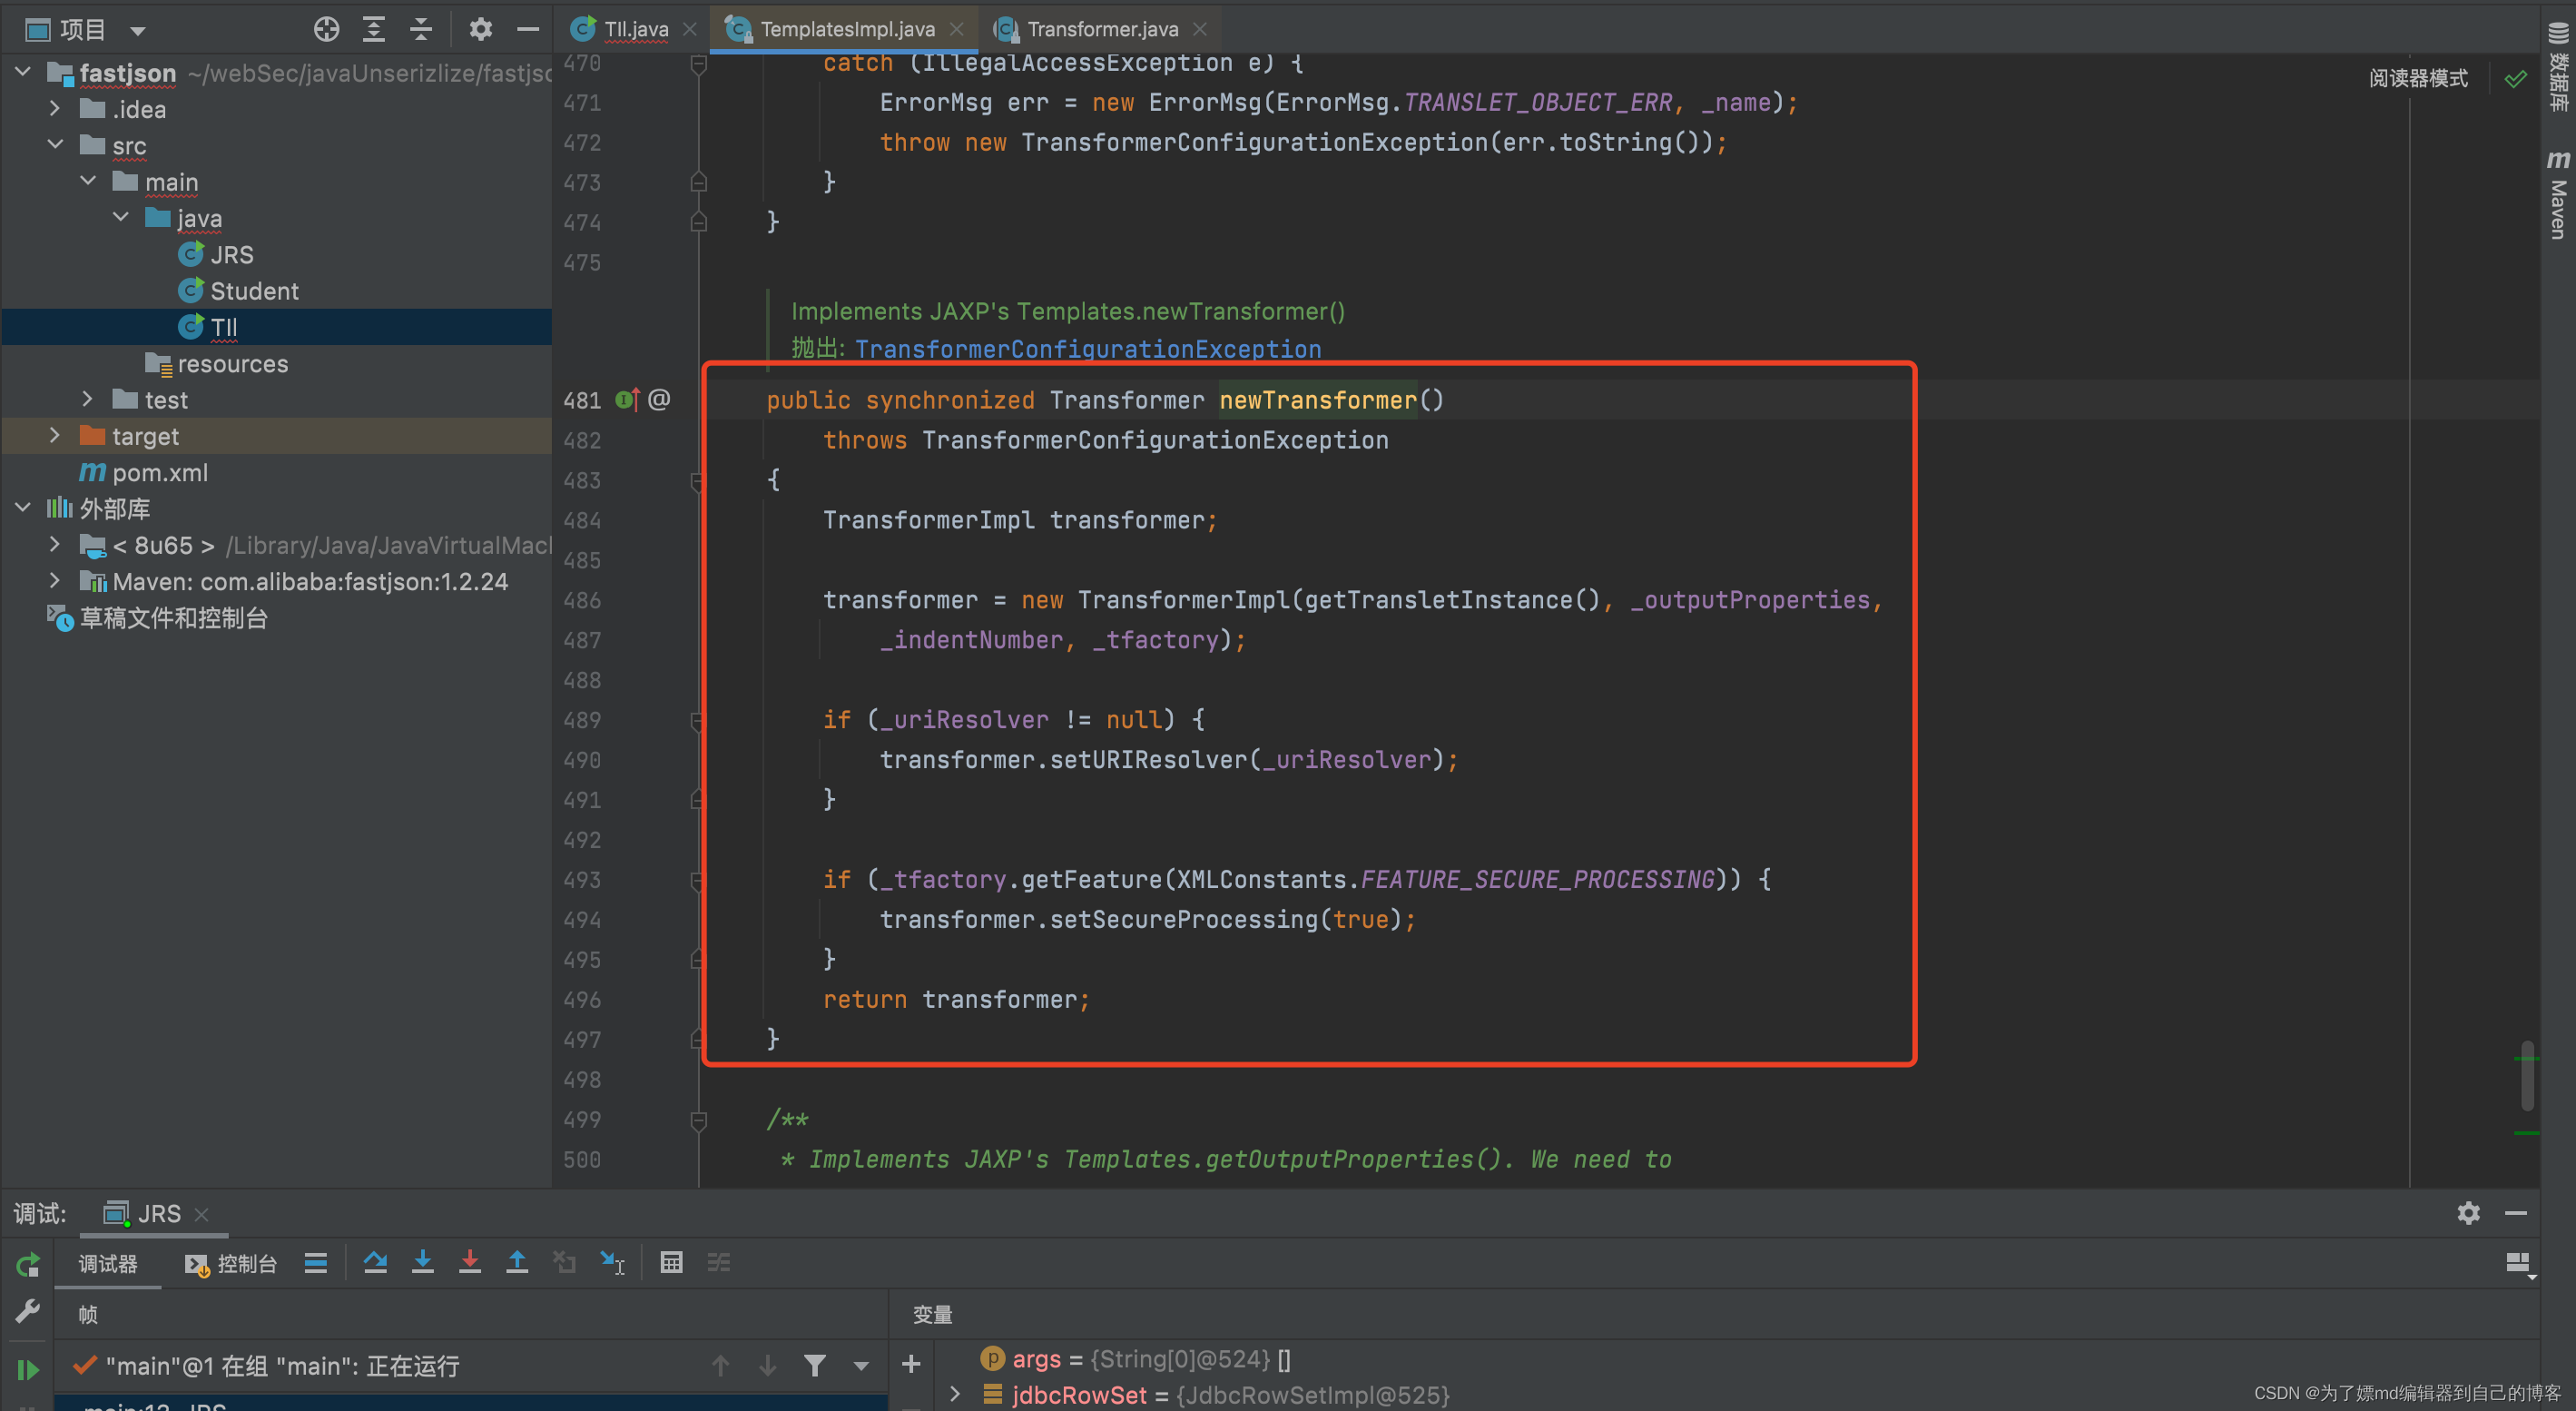2576x1411 pixels.
Task: Click Trace Current Stream Chain icon
Action: [x=719, y=1263]
